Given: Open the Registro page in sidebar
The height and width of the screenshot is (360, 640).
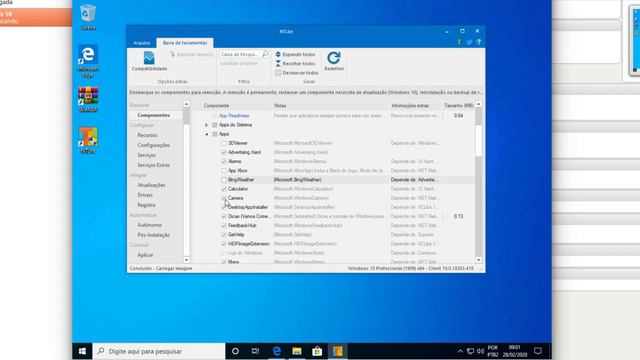Looking at the screenshot, I should pos(147,205).
